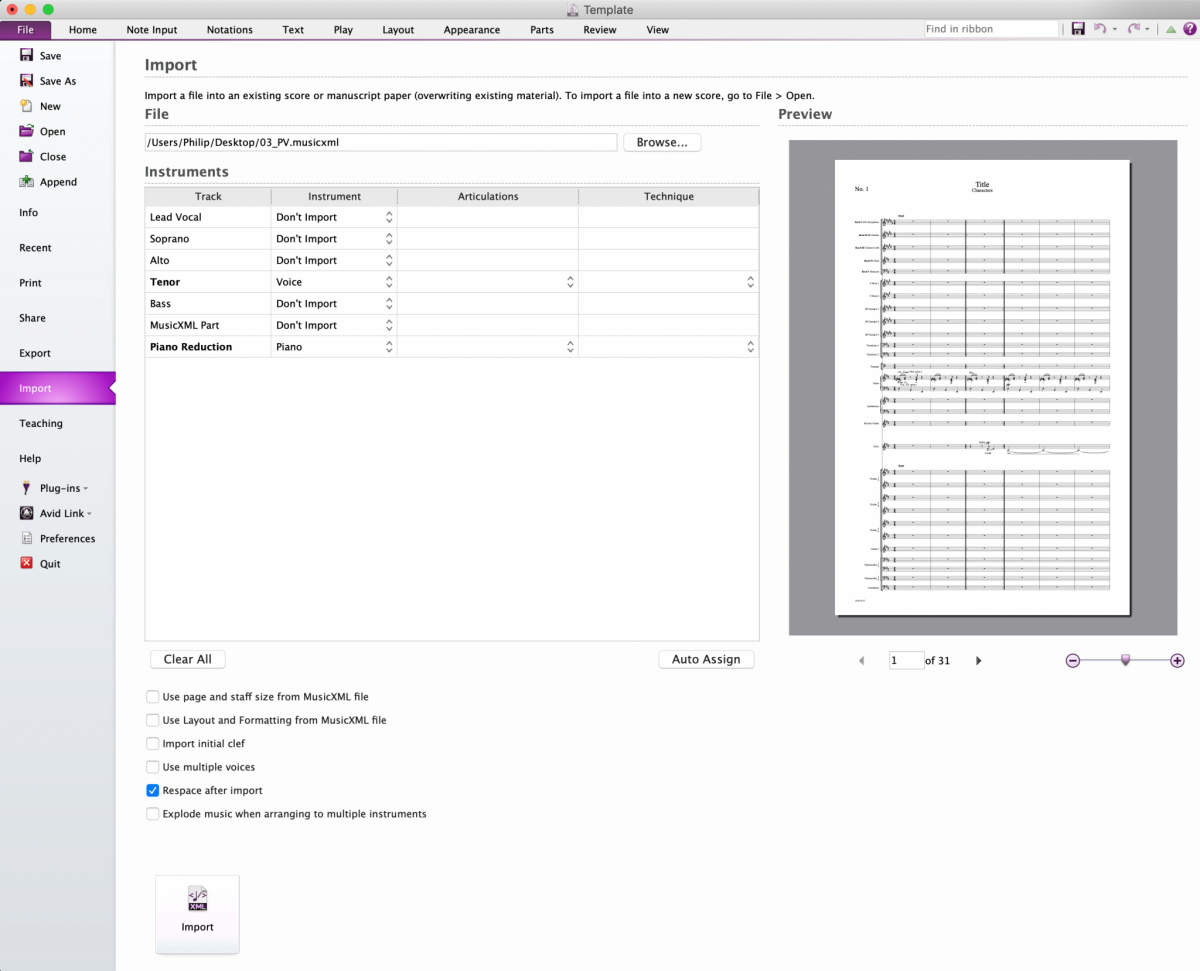Enable Use Layout and Formatting checkbox
This screenshot has width=1200, height=971.
point(153,720)
